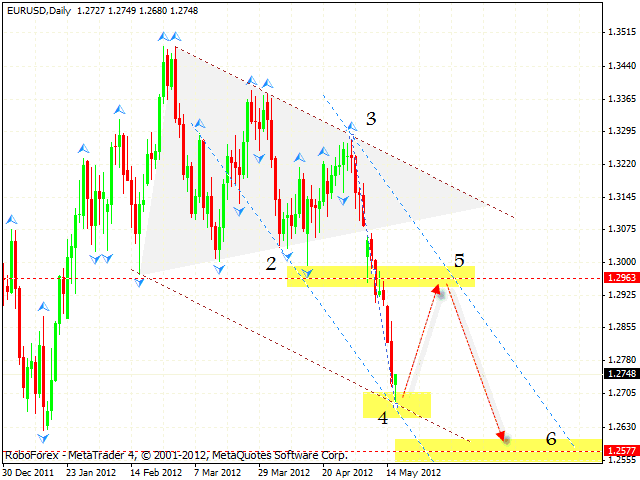Select the low price value 1.2680
The height and width of the screenshot is (480, 640).
pyautogui.click(x=153, y=11)
